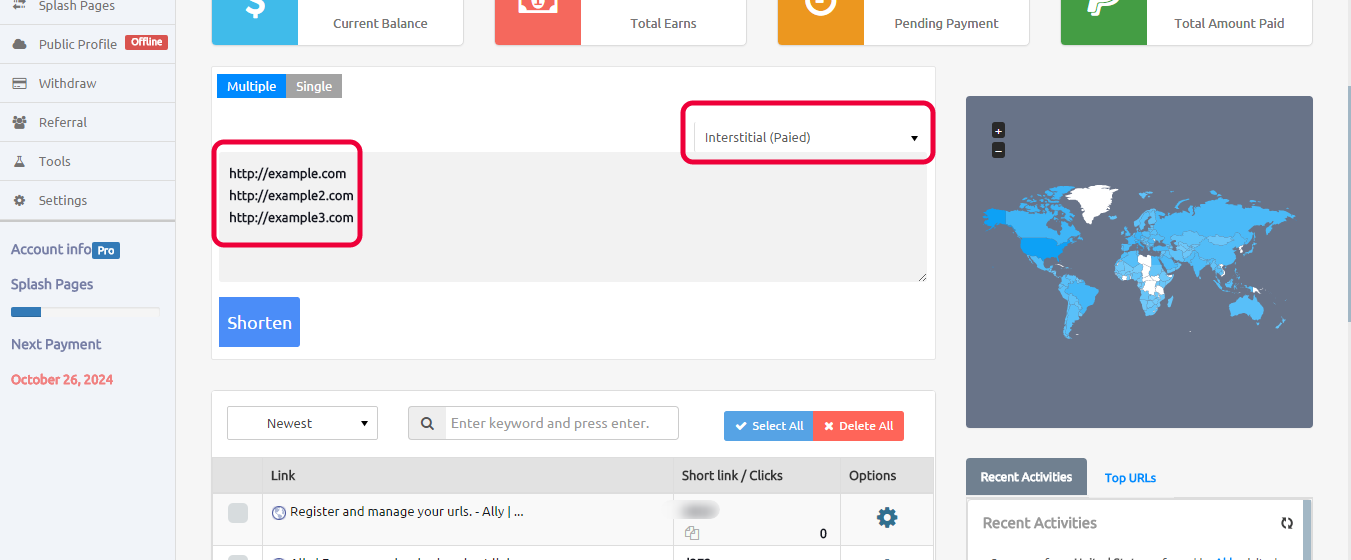Click the dollar icon on Current Balance card

pos(255,10)
